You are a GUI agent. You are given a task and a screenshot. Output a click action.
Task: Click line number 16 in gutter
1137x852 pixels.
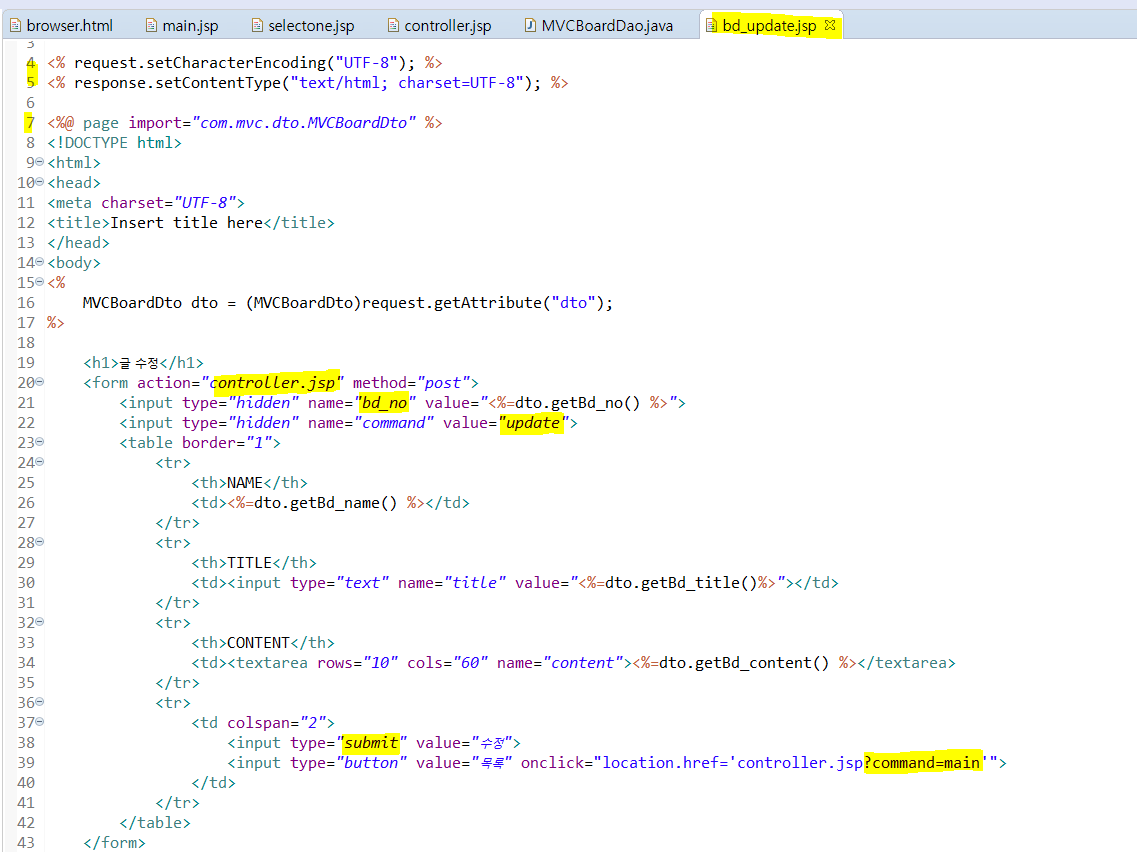tap(25, 303)
